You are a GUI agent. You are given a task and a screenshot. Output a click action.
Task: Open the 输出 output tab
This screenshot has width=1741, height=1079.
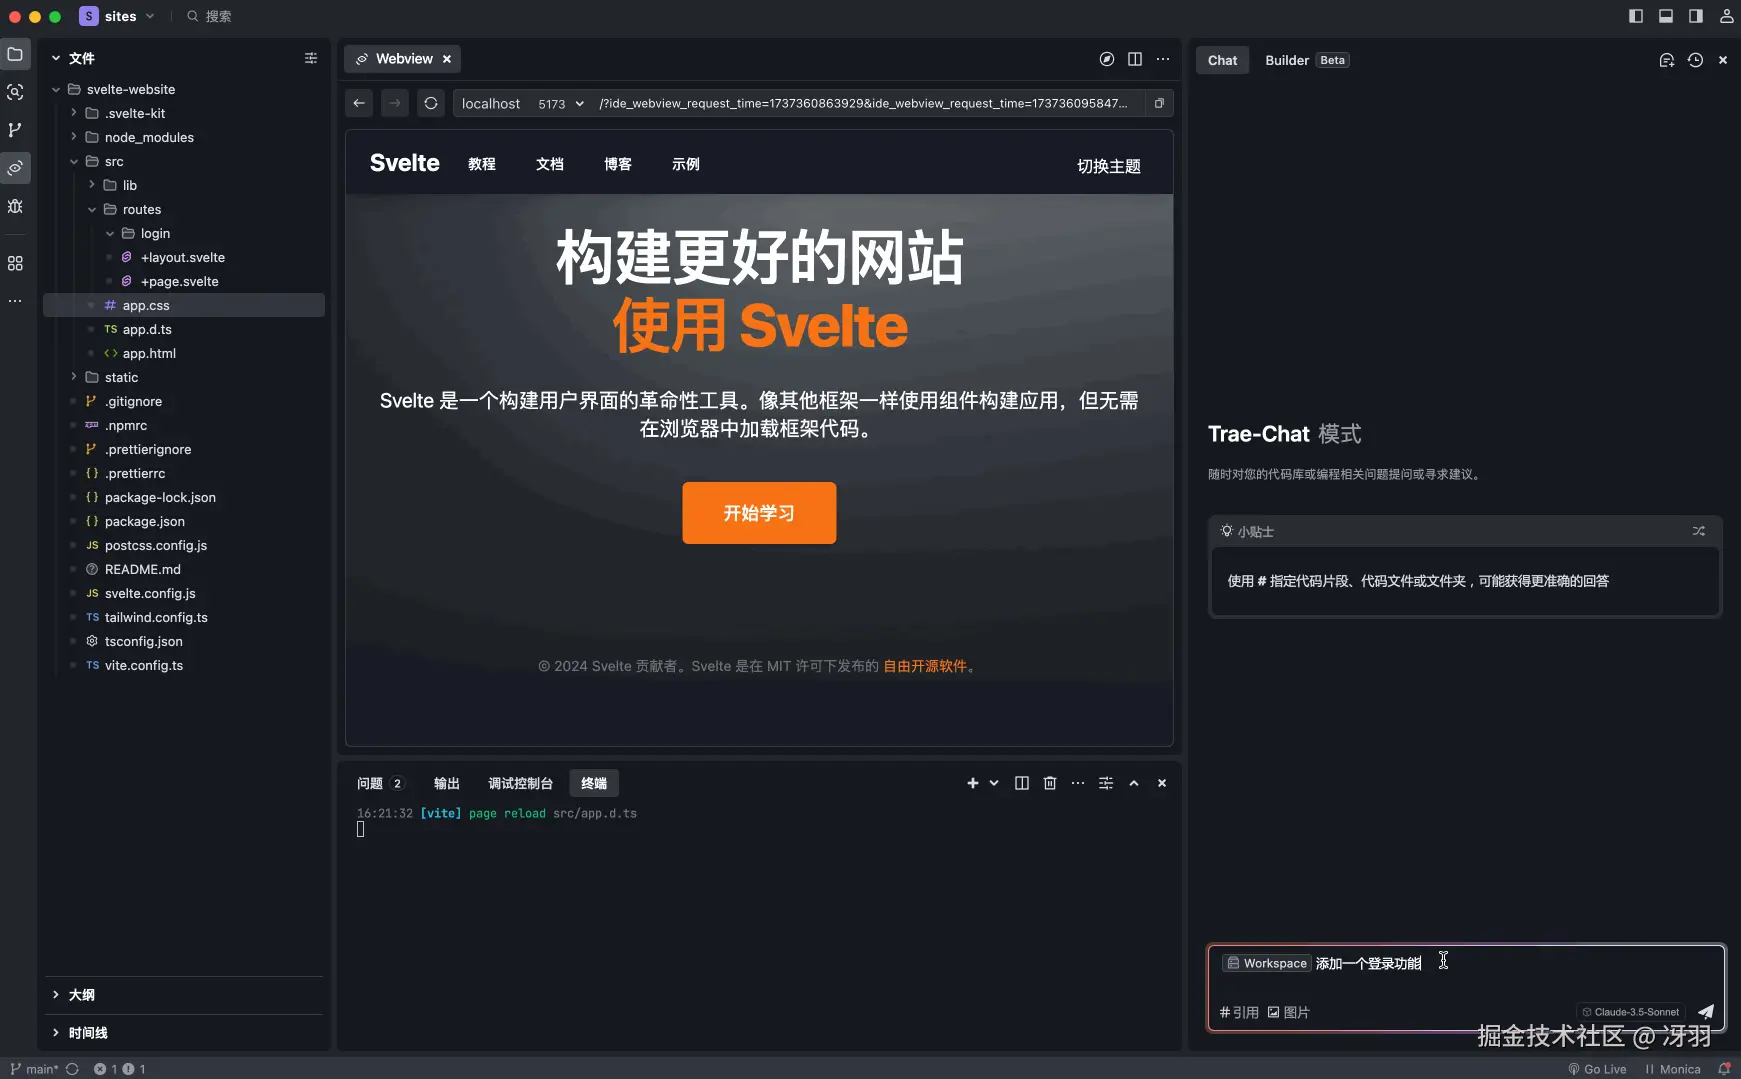click(447, 783)
